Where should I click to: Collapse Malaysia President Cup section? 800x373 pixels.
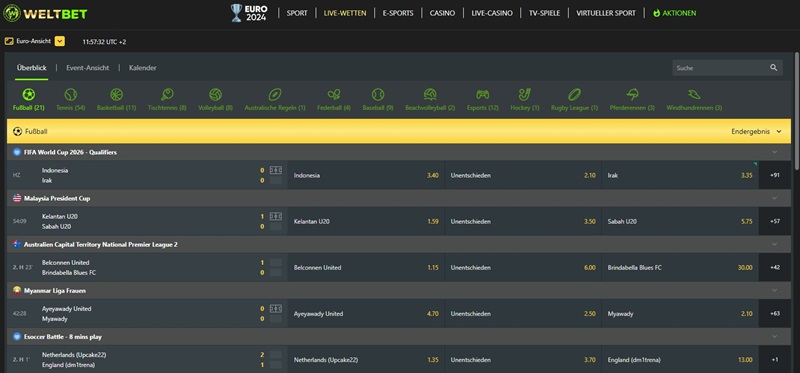pos(774,198)
